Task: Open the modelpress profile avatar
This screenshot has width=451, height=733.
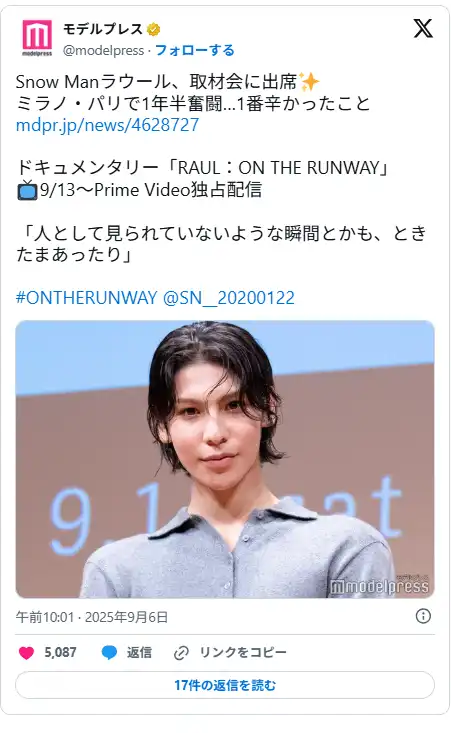Action: pos(37,38)
